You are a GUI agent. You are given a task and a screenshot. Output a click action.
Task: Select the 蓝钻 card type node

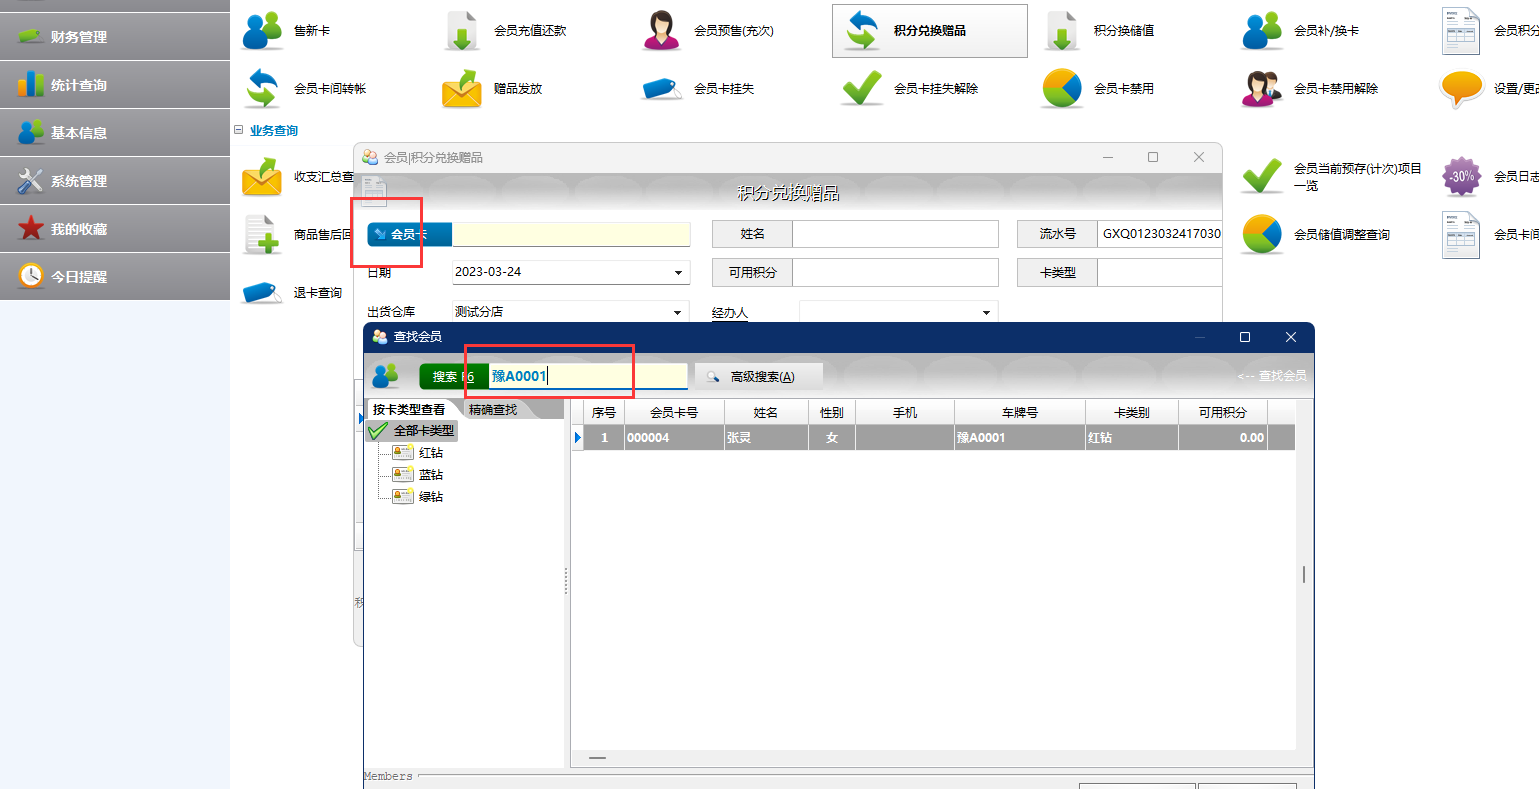point(430,475)
